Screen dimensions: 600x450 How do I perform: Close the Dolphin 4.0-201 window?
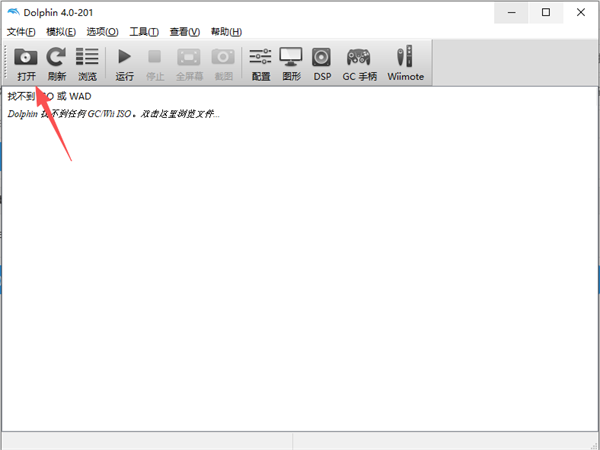(580, 12)
